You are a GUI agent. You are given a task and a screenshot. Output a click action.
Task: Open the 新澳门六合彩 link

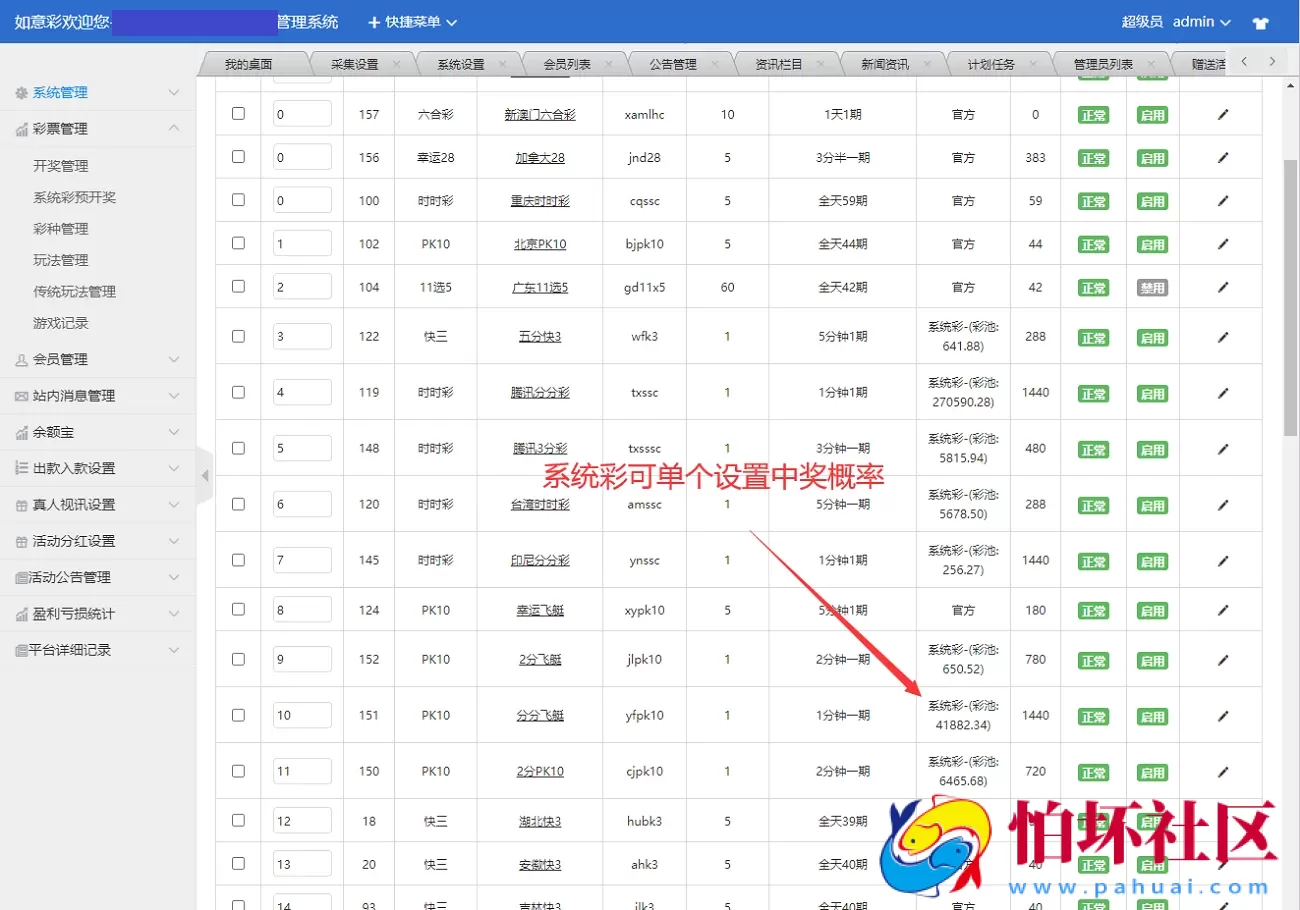coord(540,113)
